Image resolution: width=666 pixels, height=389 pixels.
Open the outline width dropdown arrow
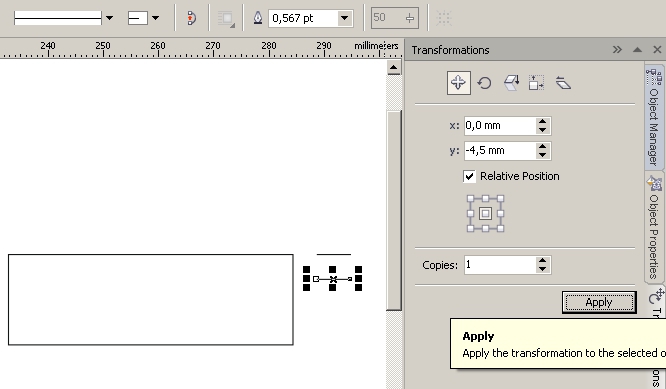coord(344,18)
